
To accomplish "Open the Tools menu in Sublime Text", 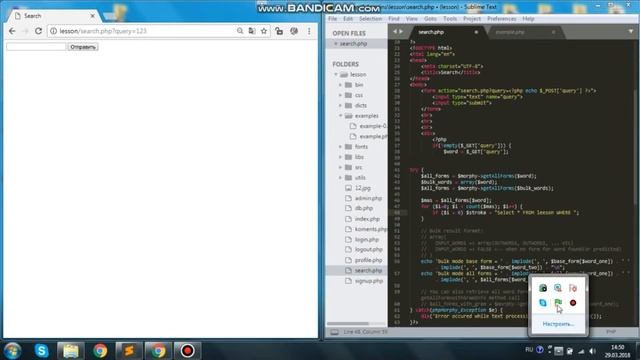I will click(x=450, y=19).
